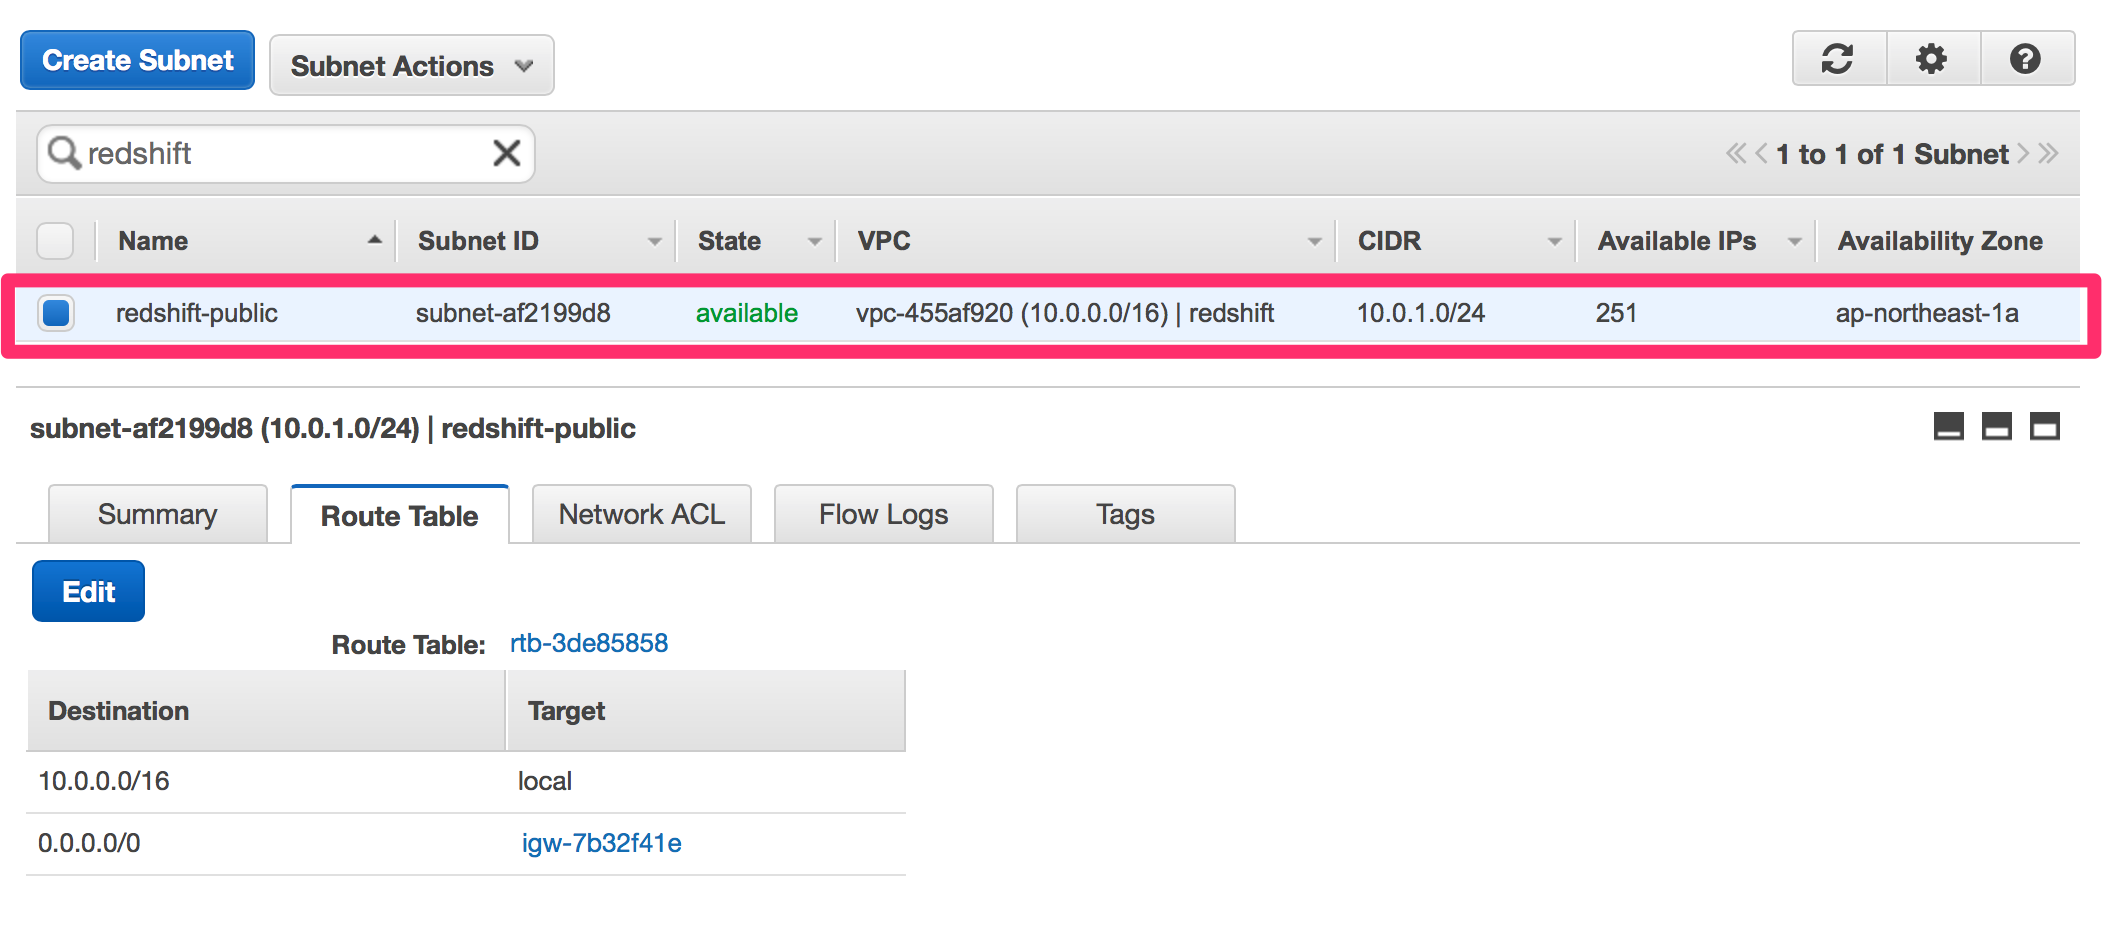Maximize the details pane with the last pane icon
Viewport: 2102px width, 940px height.
pyautogui.click(x=2045, y=426)
